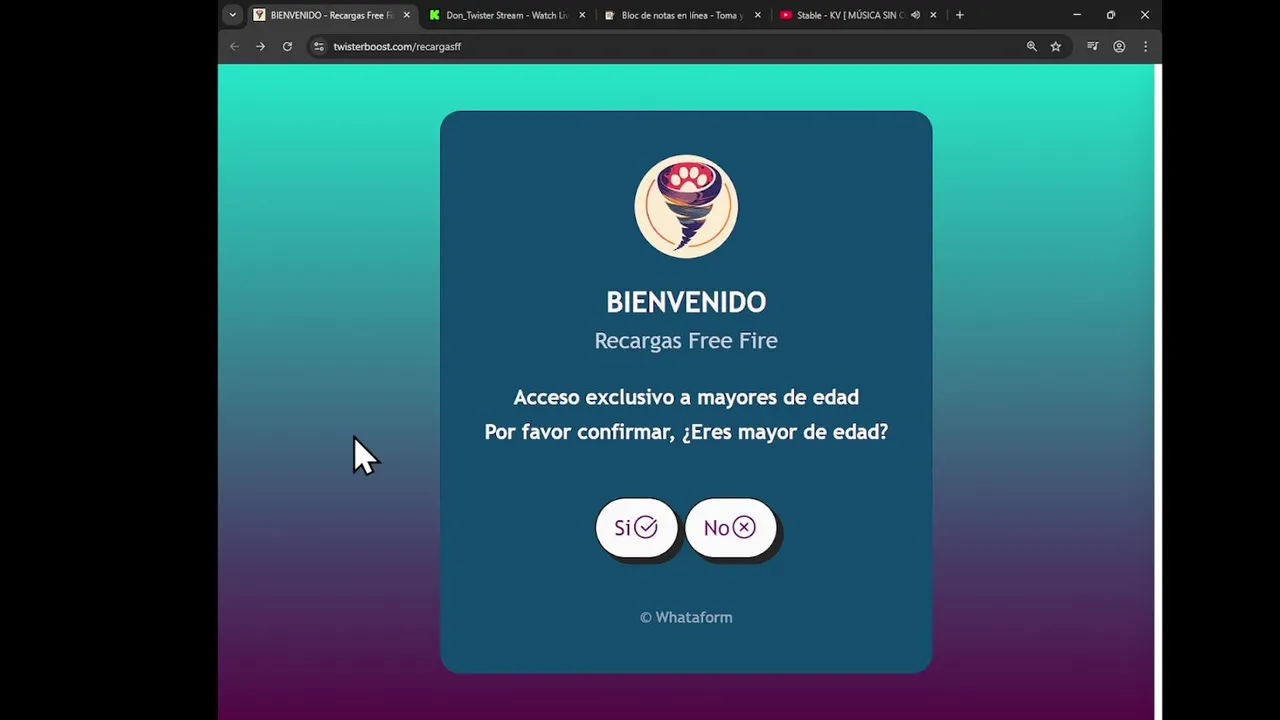Click the Recargas Free Fire subtitle

[686, 341]
